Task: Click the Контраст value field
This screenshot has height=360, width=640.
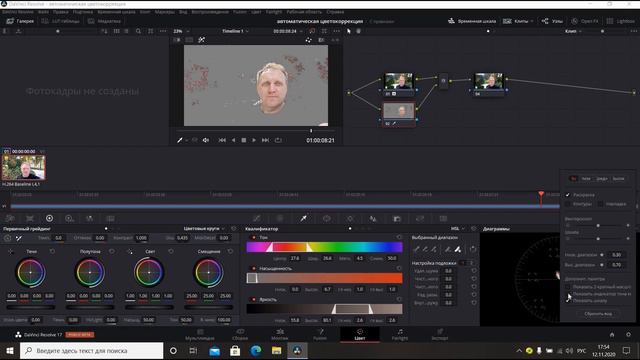Action: click(141, 238)
